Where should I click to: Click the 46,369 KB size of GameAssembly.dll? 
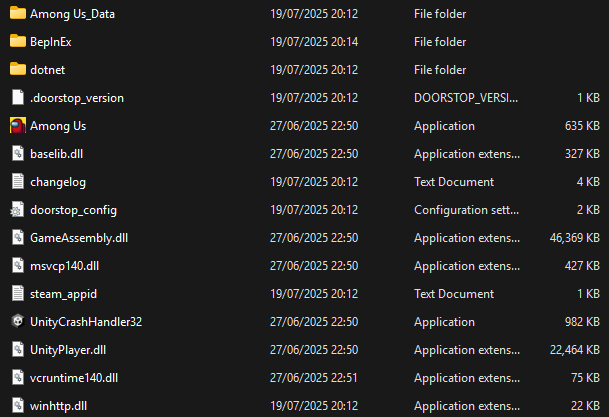coord(574,238)
